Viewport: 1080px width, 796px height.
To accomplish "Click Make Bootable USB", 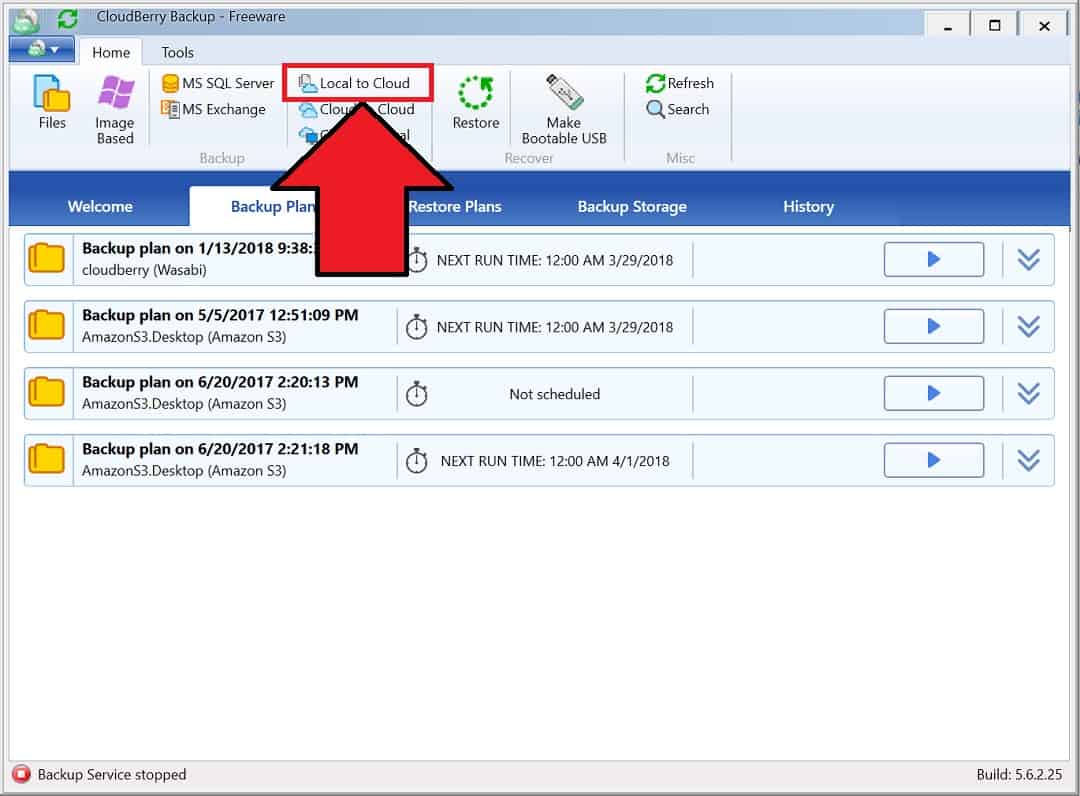I will [x=564, y=109].
